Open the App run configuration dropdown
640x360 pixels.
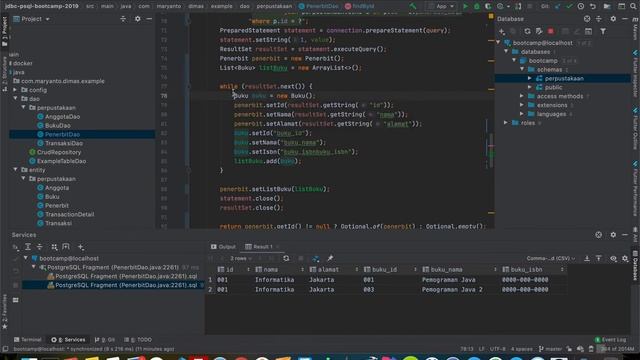tap(441, 7)
